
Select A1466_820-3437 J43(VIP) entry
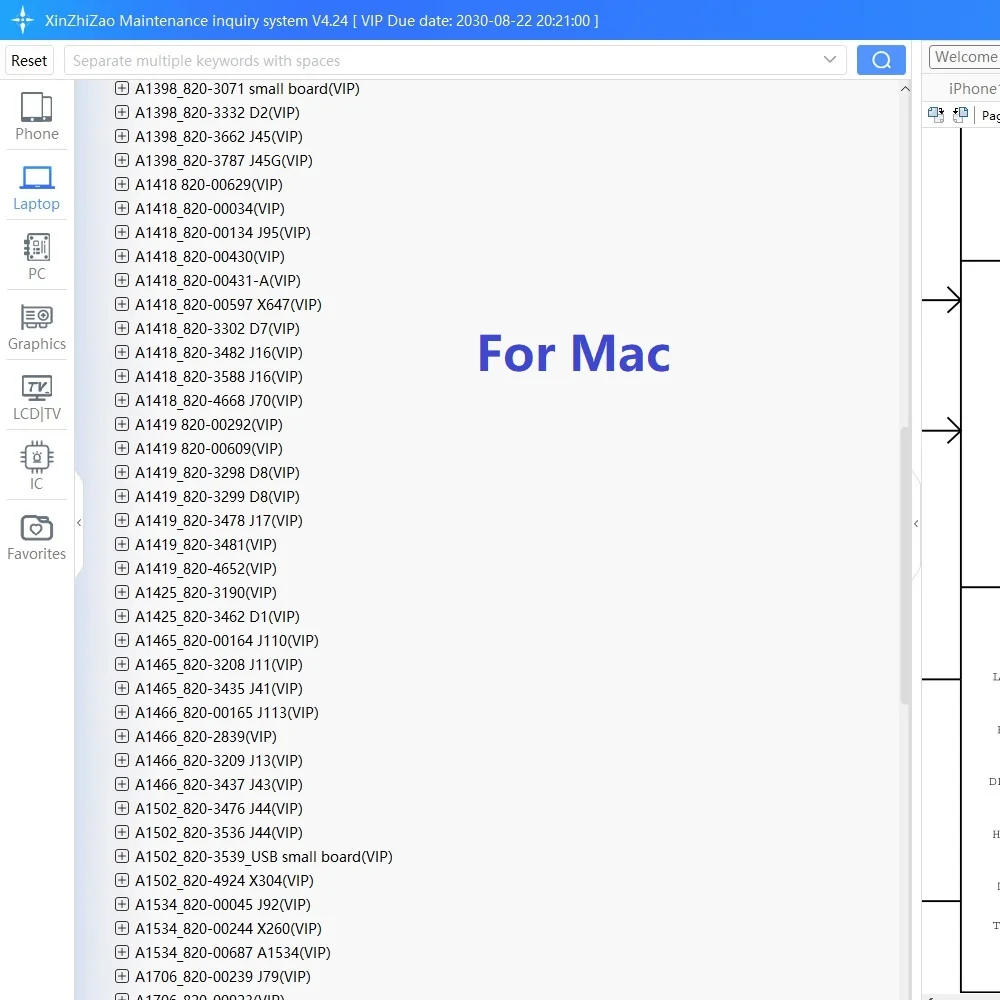219,785
